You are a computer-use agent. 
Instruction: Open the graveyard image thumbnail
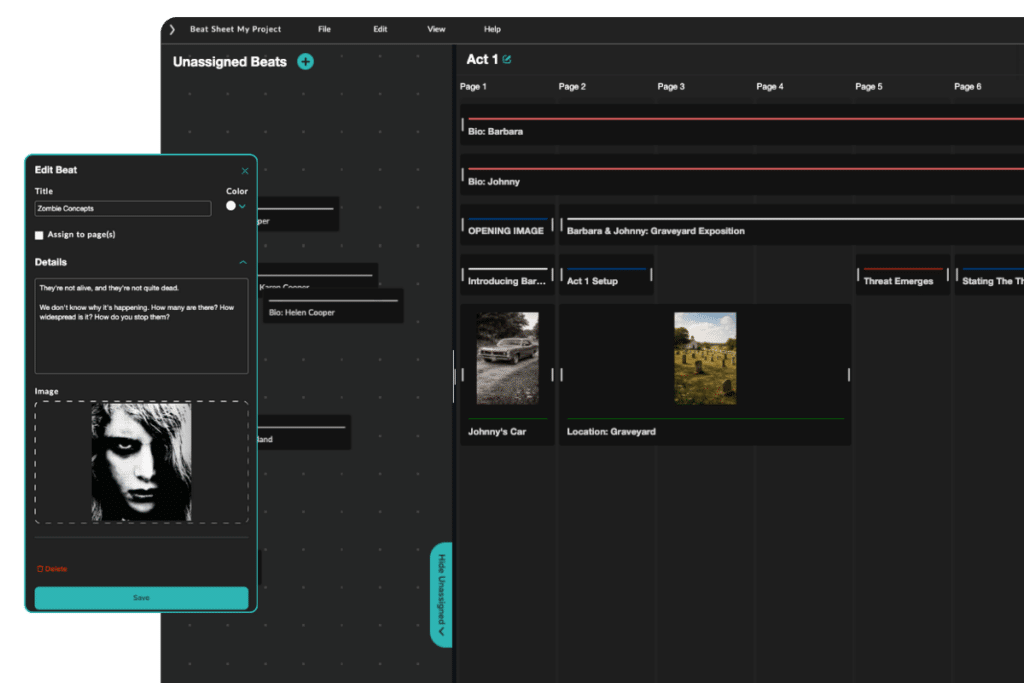705,358
